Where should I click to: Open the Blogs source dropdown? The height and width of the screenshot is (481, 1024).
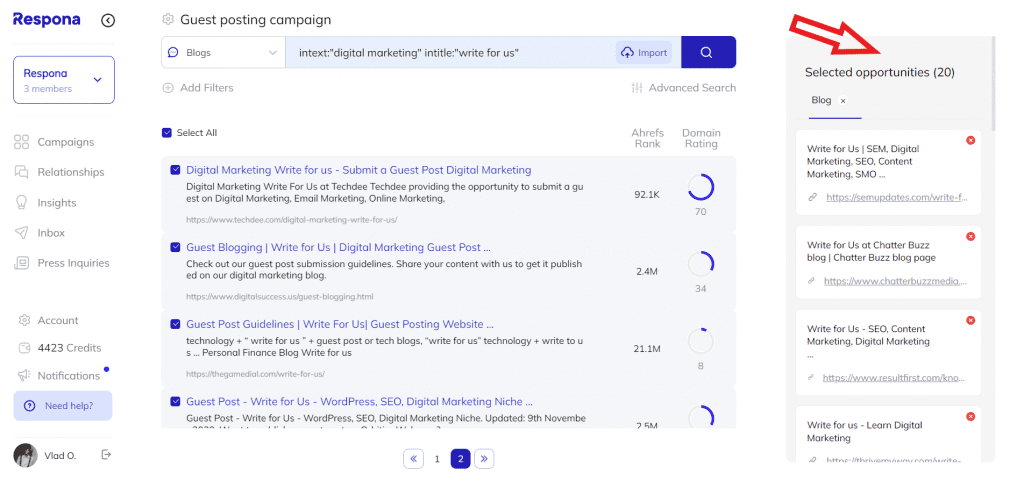[x=223, y=52]
